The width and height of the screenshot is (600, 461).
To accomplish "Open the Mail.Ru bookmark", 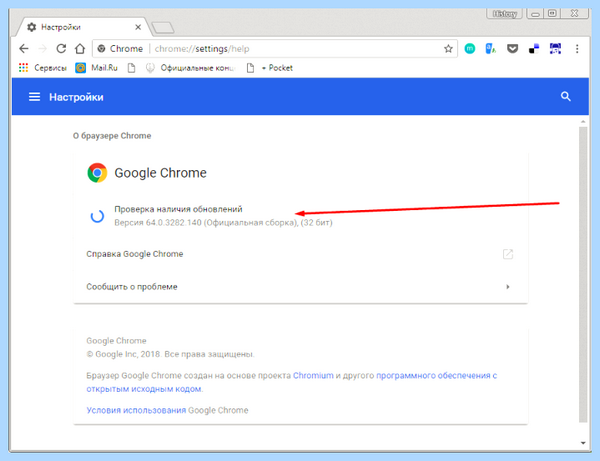I will pos(96,68).
